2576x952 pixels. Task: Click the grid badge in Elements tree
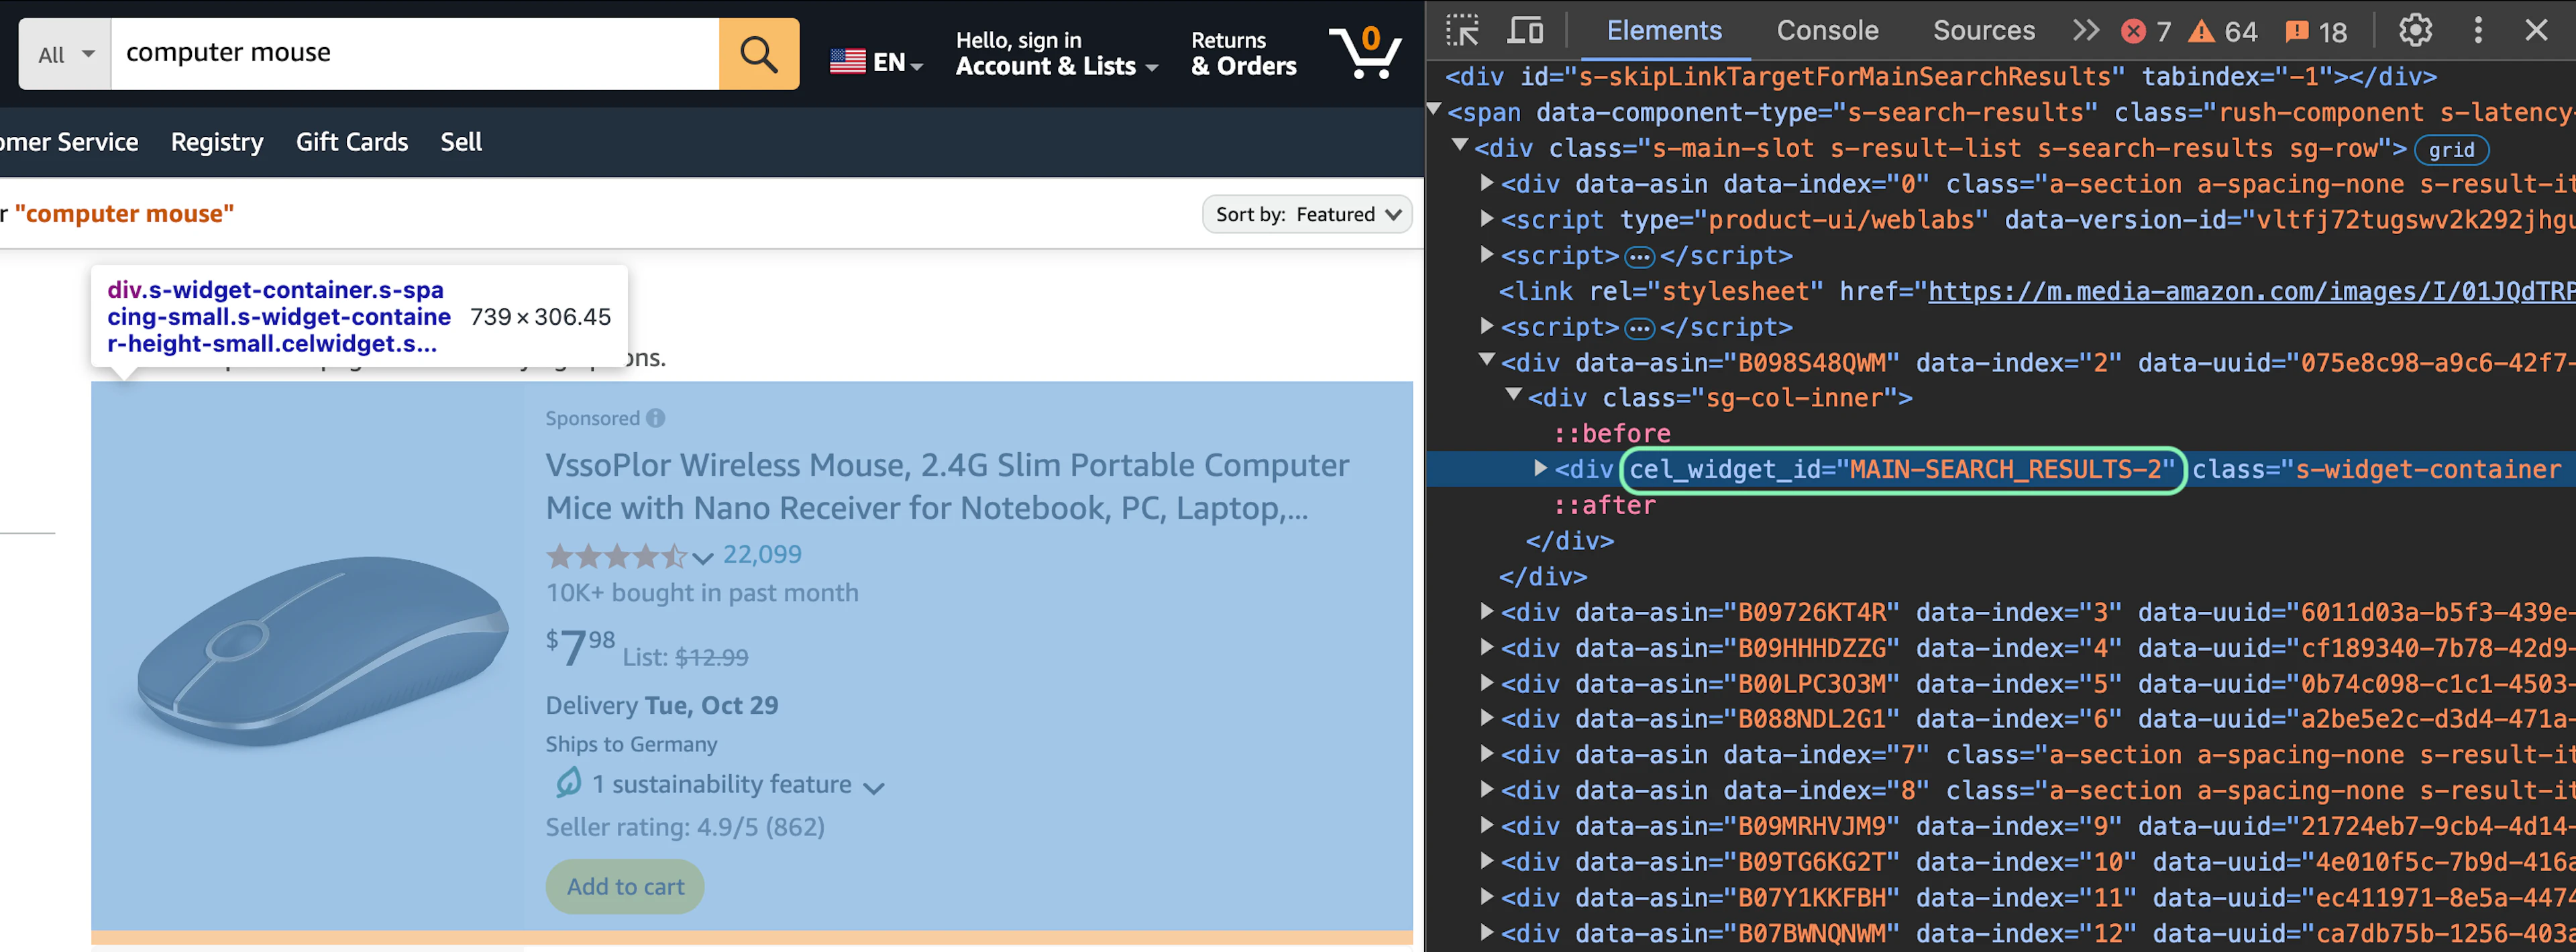[2451, 150]
